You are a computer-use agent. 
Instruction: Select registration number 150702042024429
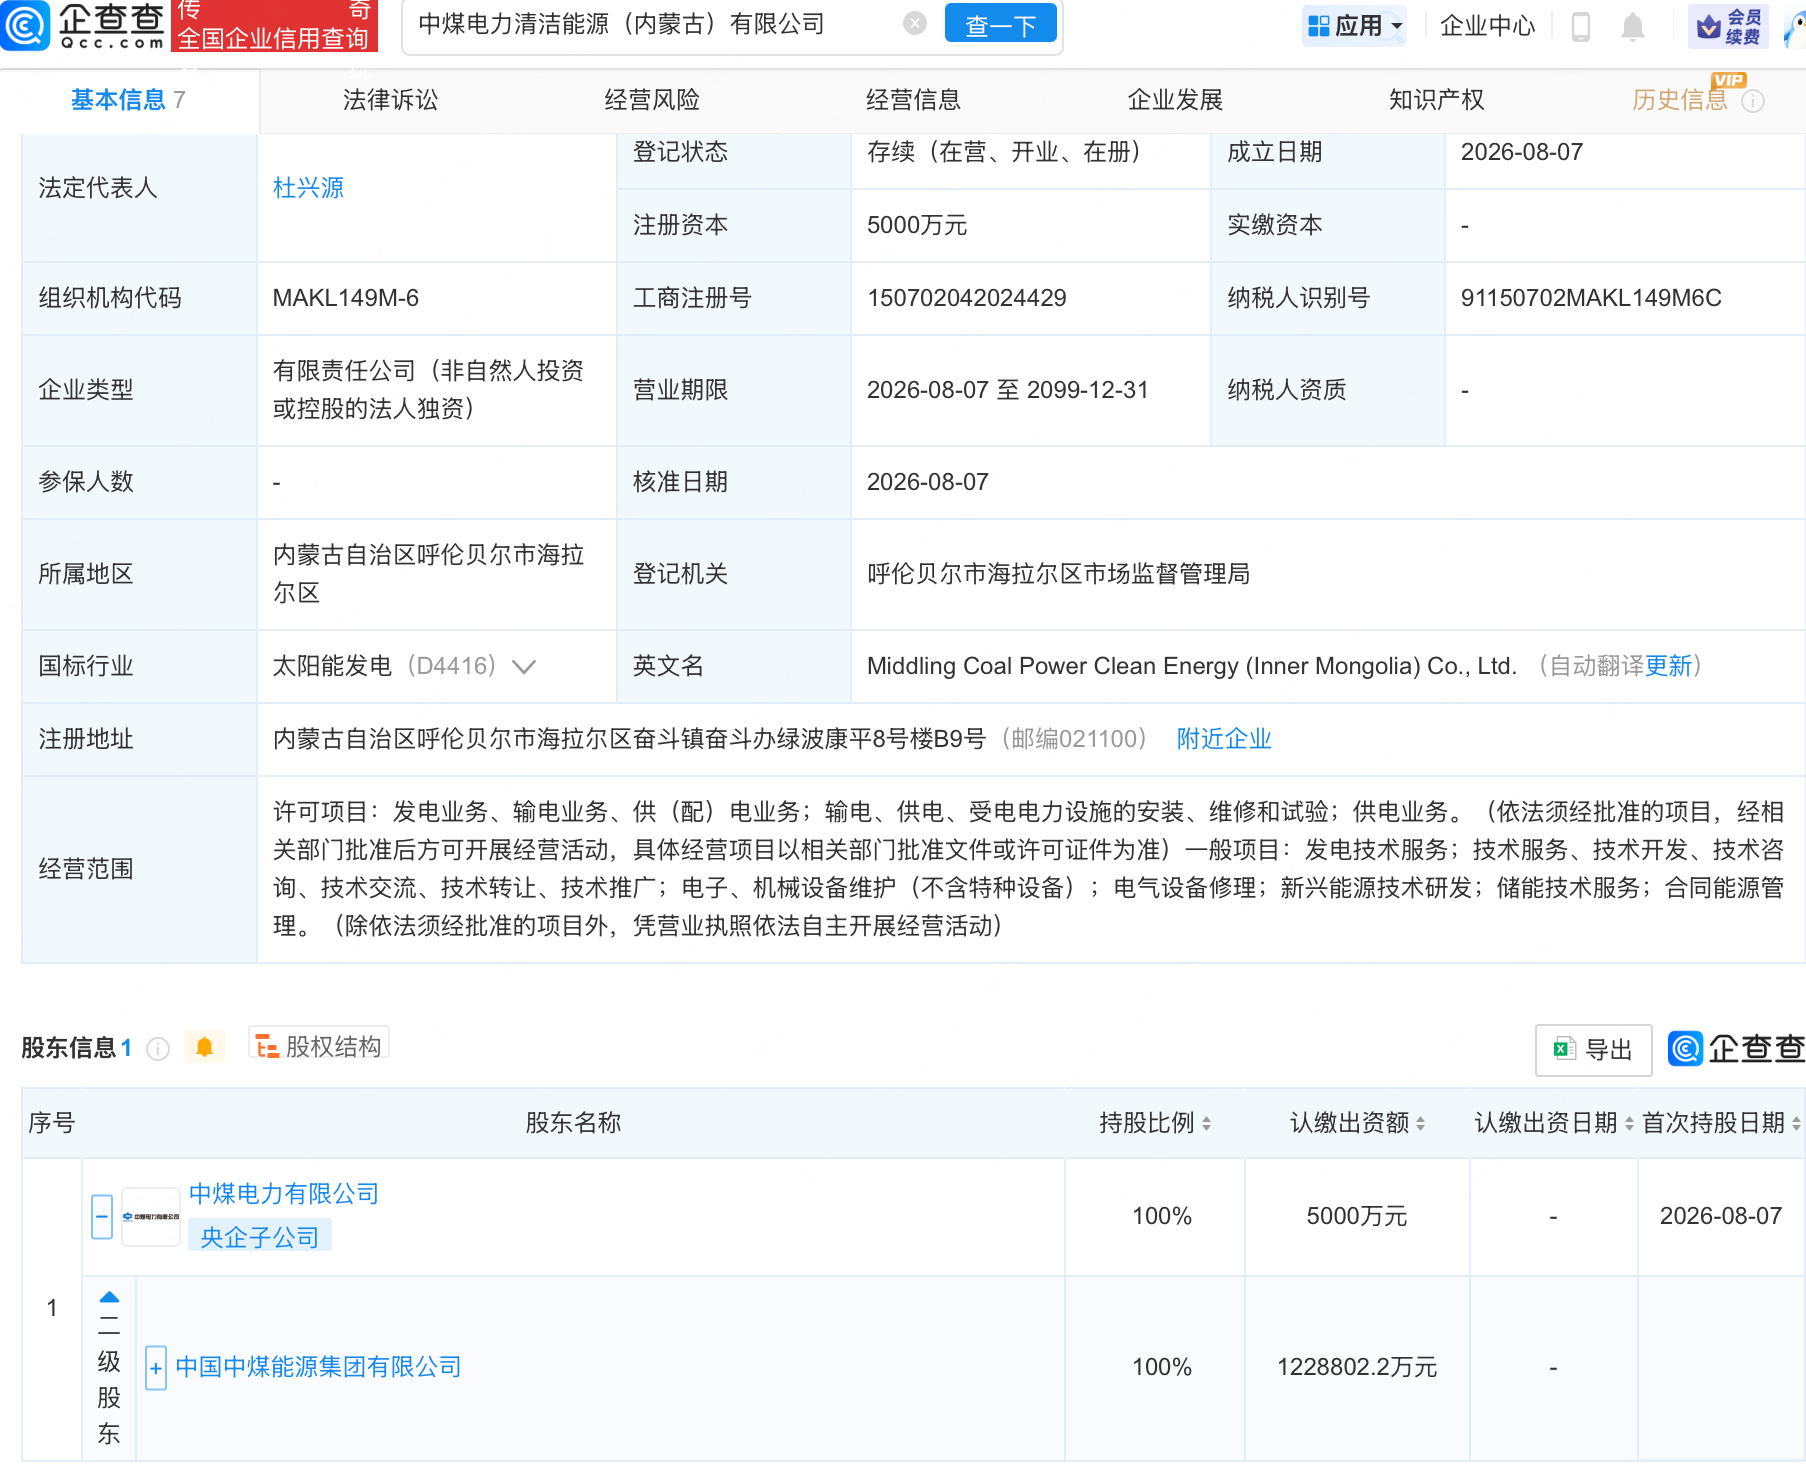(x=966, y=298)
